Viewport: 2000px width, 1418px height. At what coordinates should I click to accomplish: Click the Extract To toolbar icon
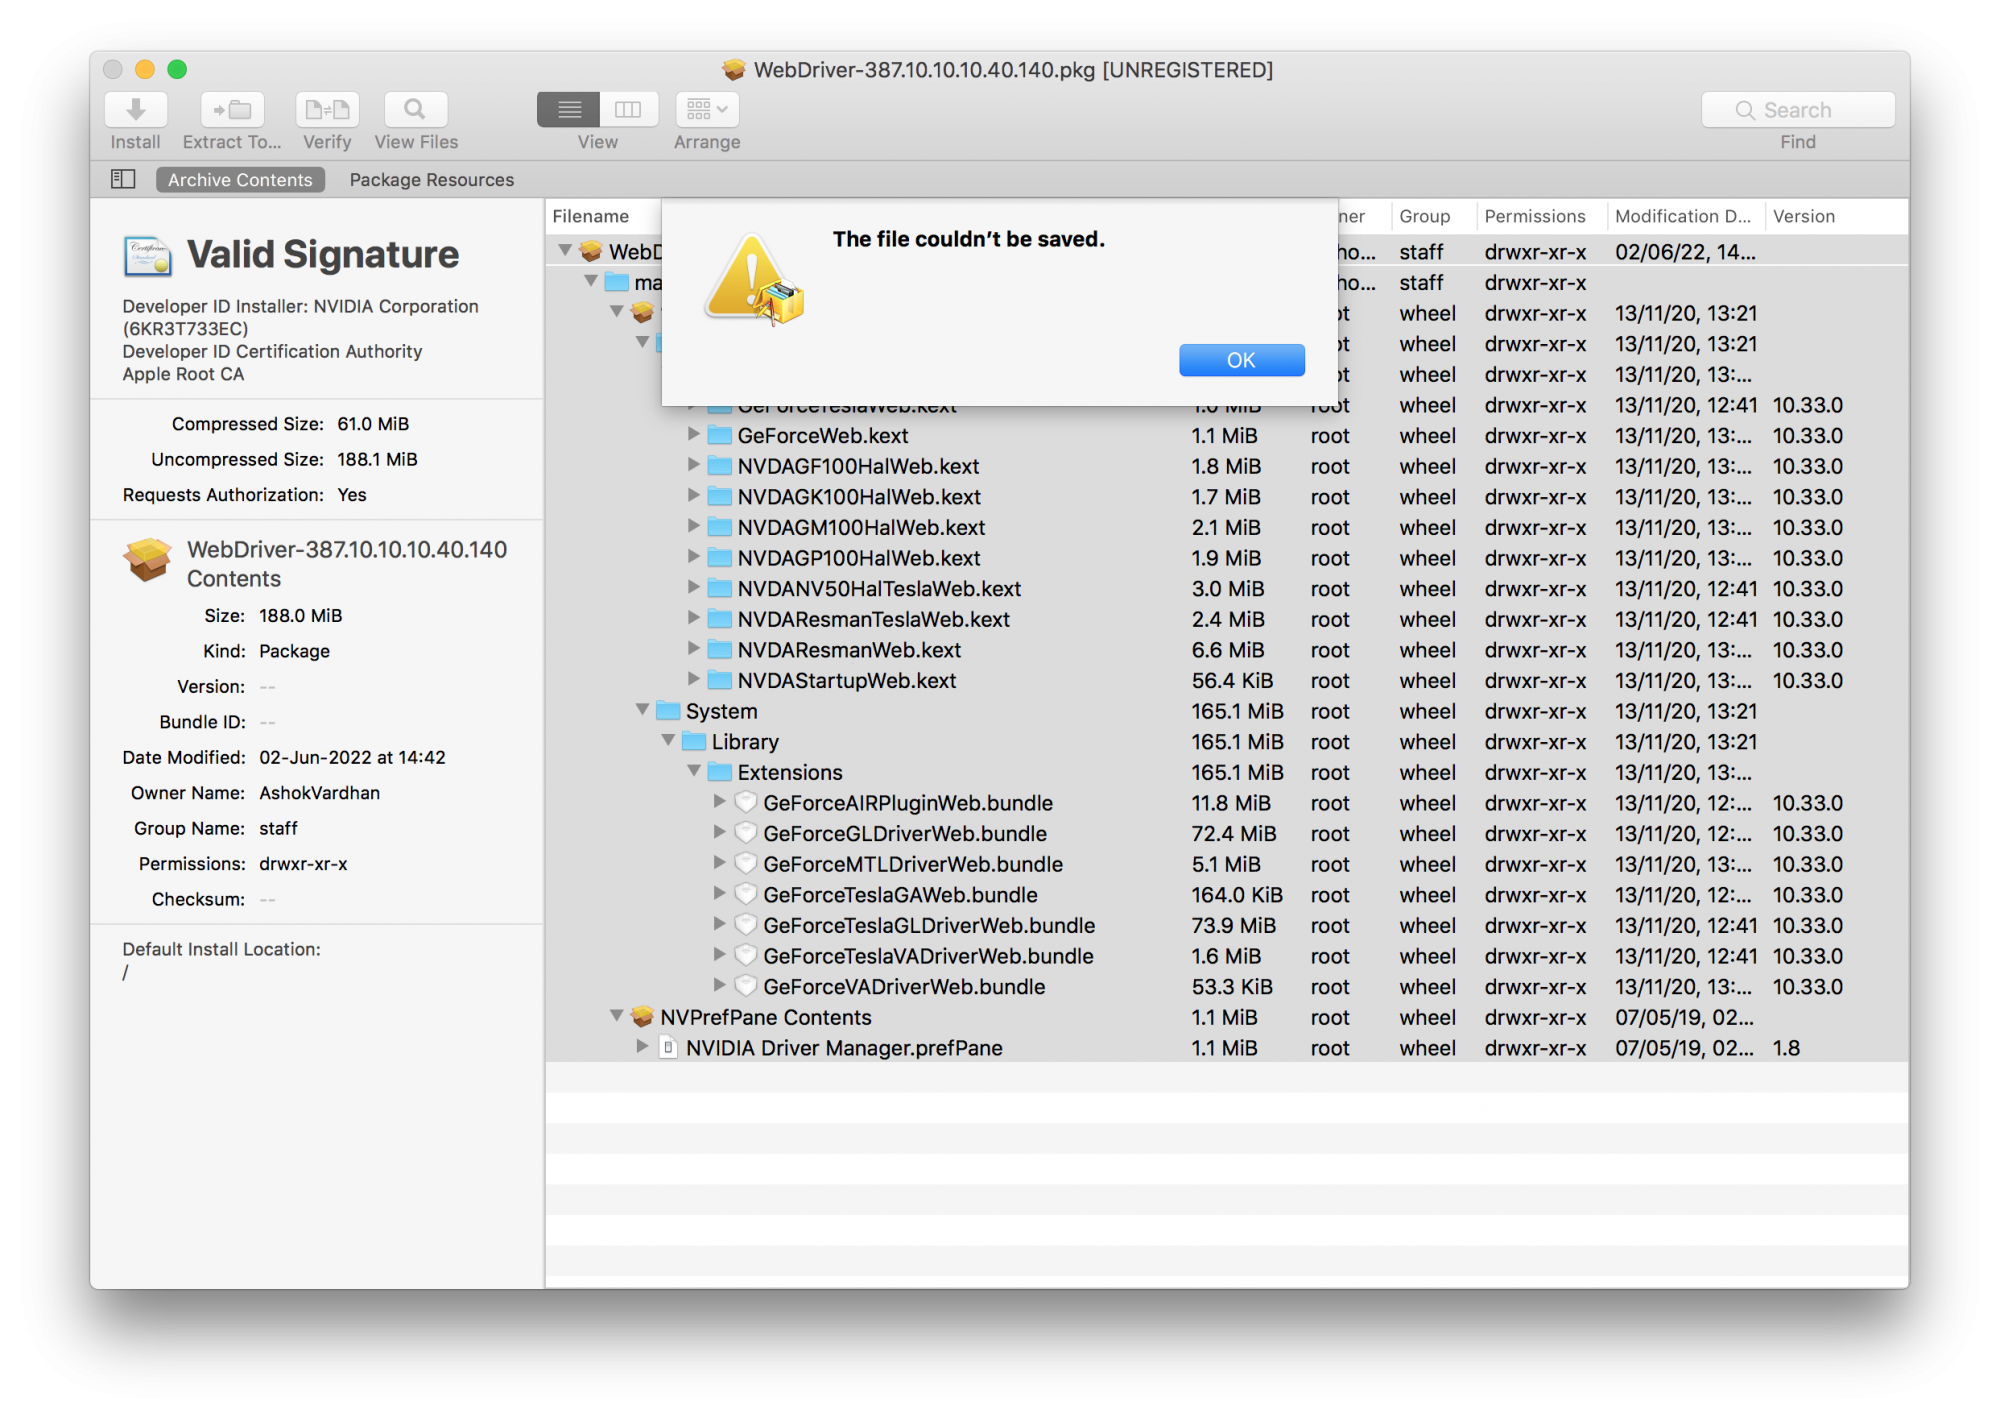(x=232, y=109)
